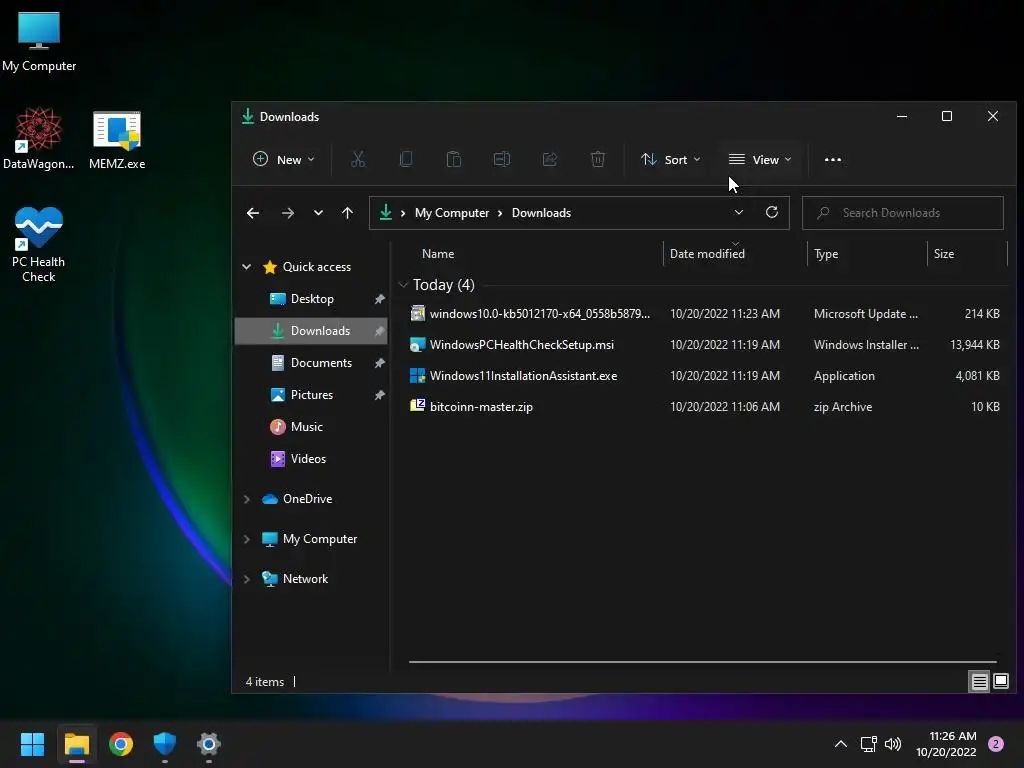The height and width of the screenshot is (768, 1024).
Task: Select Desktop in Quick access
Action: 311,299
